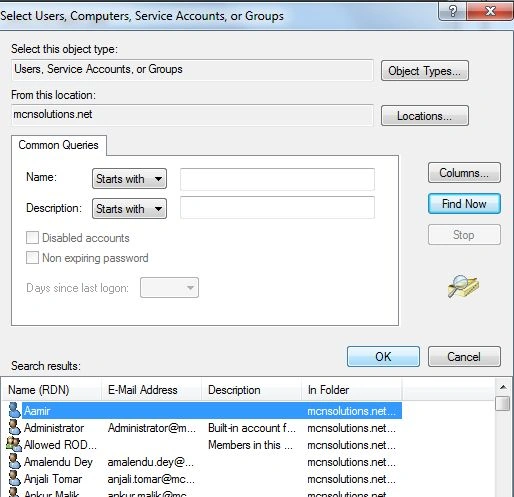Click the search results scrollbar thumb
This screenshot has height=497, width=514.
503,403
